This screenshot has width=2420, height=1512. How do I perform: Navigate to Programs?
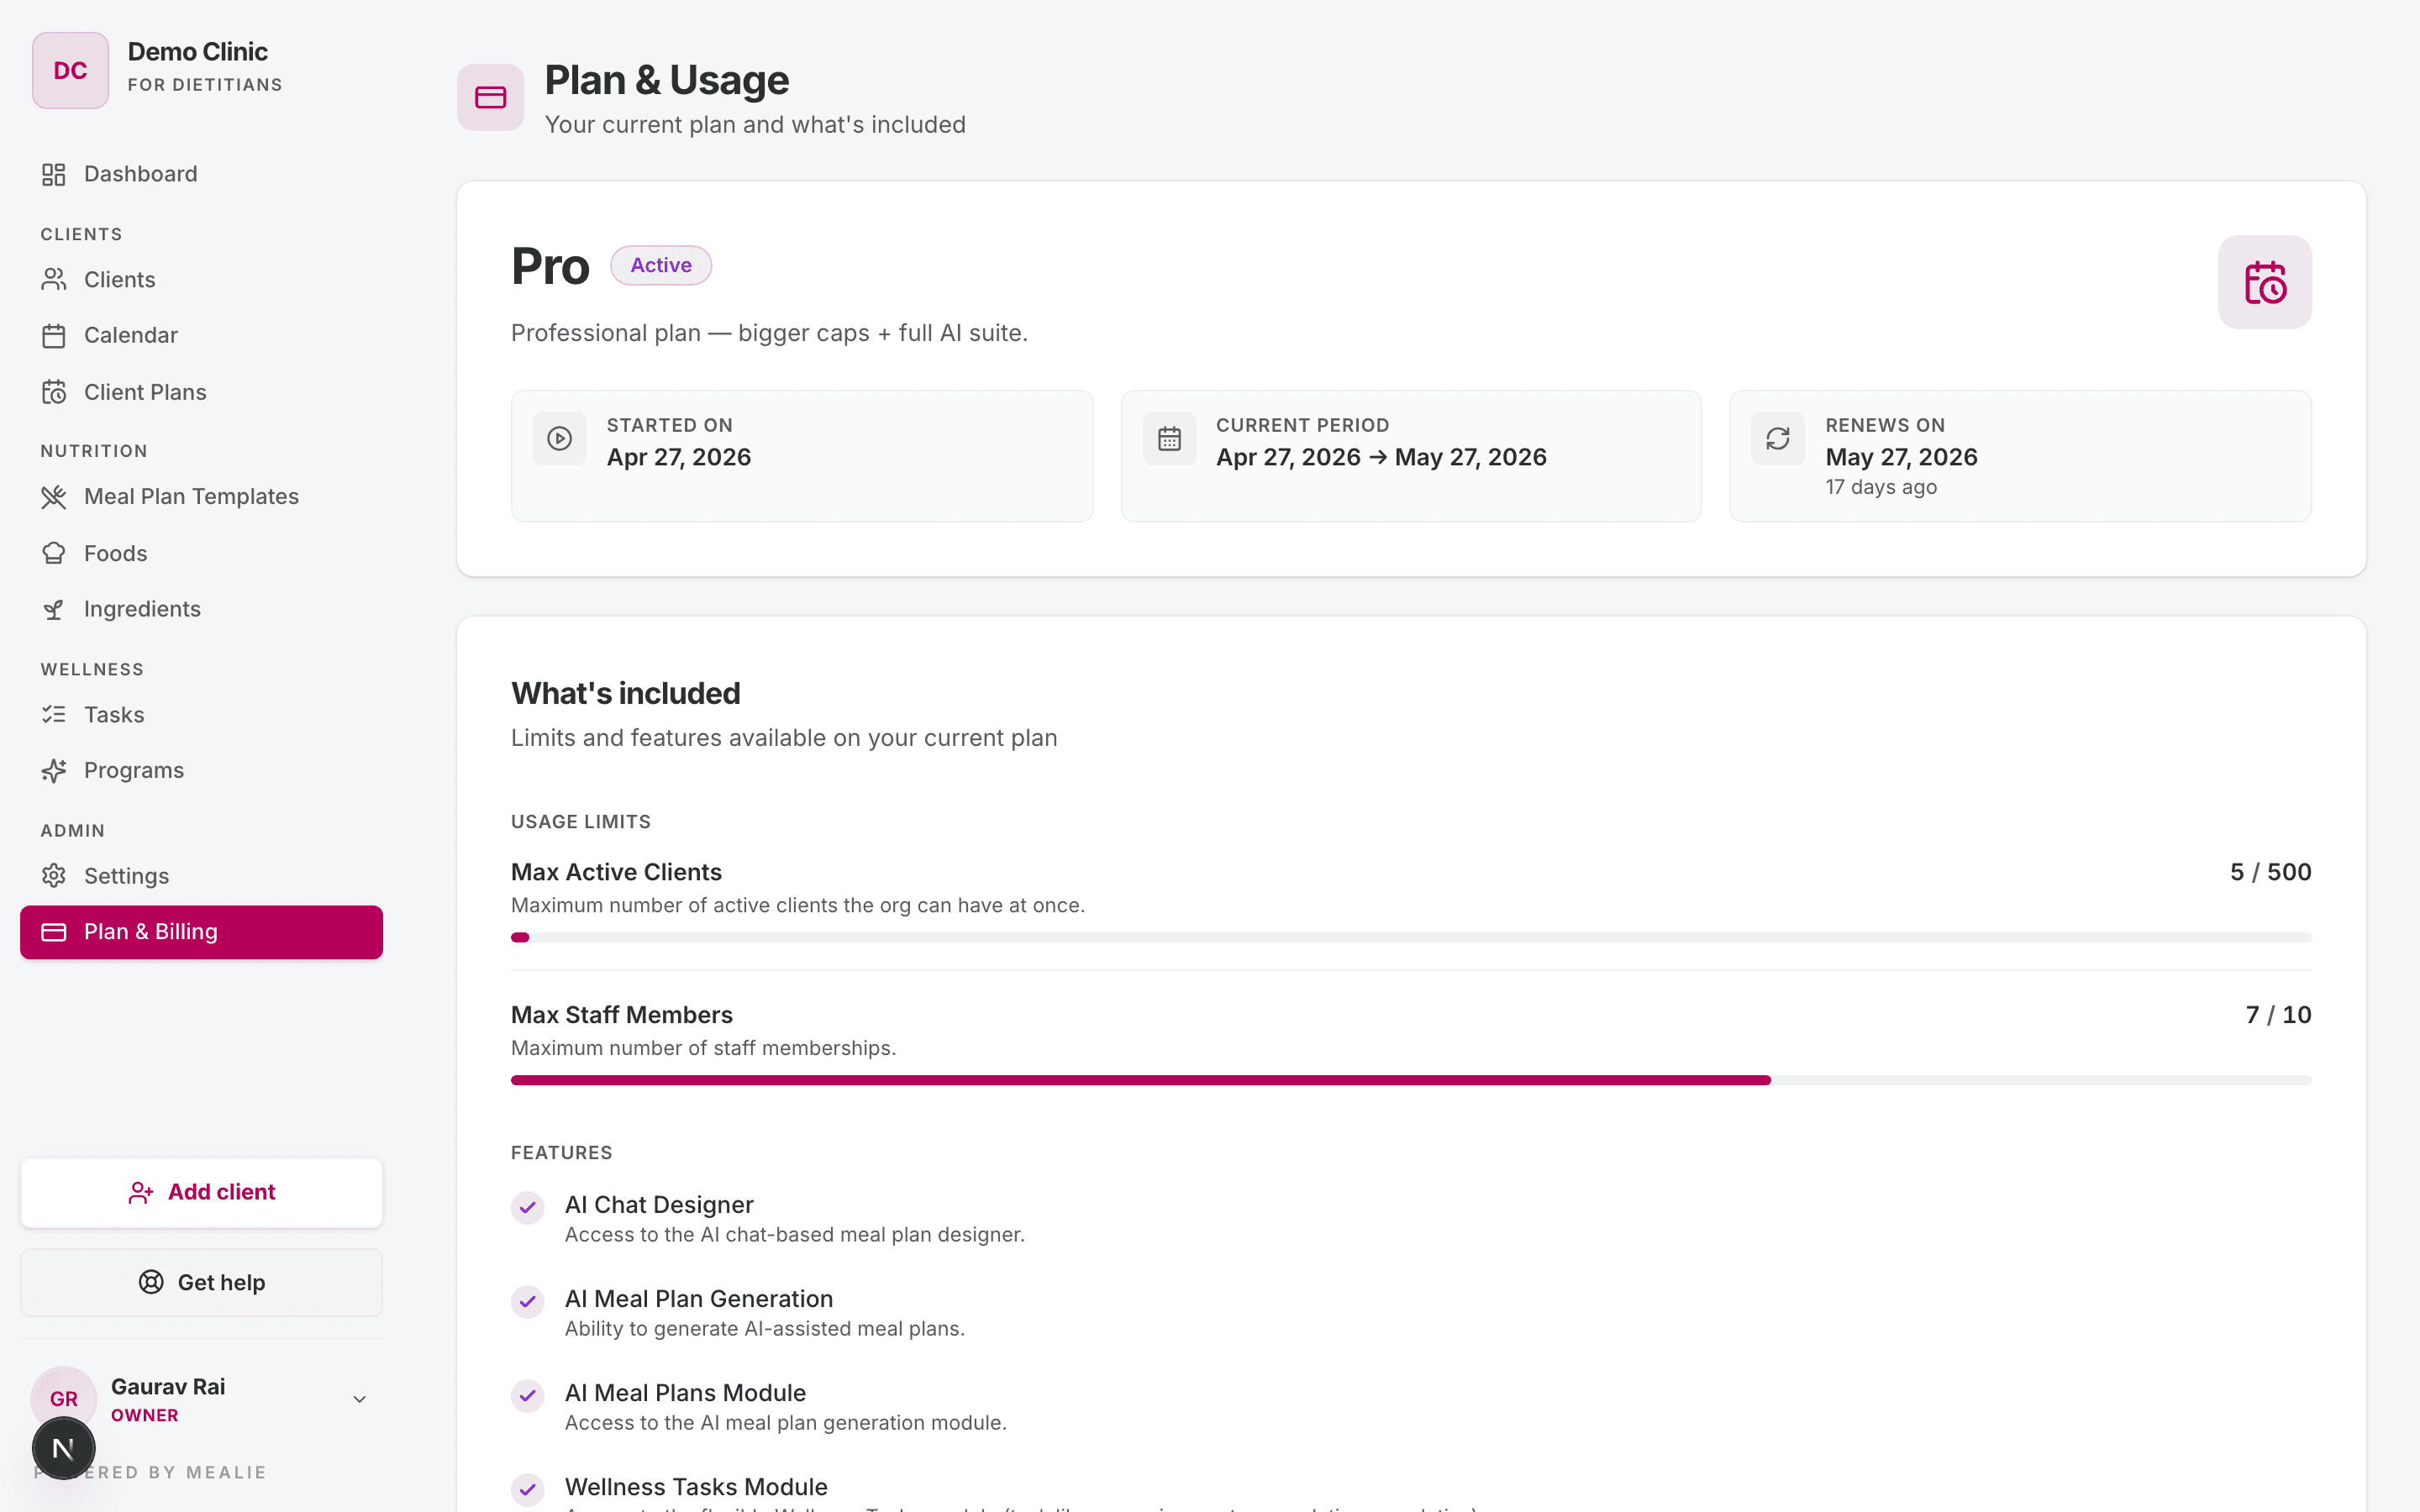click(x=201, y=771)
